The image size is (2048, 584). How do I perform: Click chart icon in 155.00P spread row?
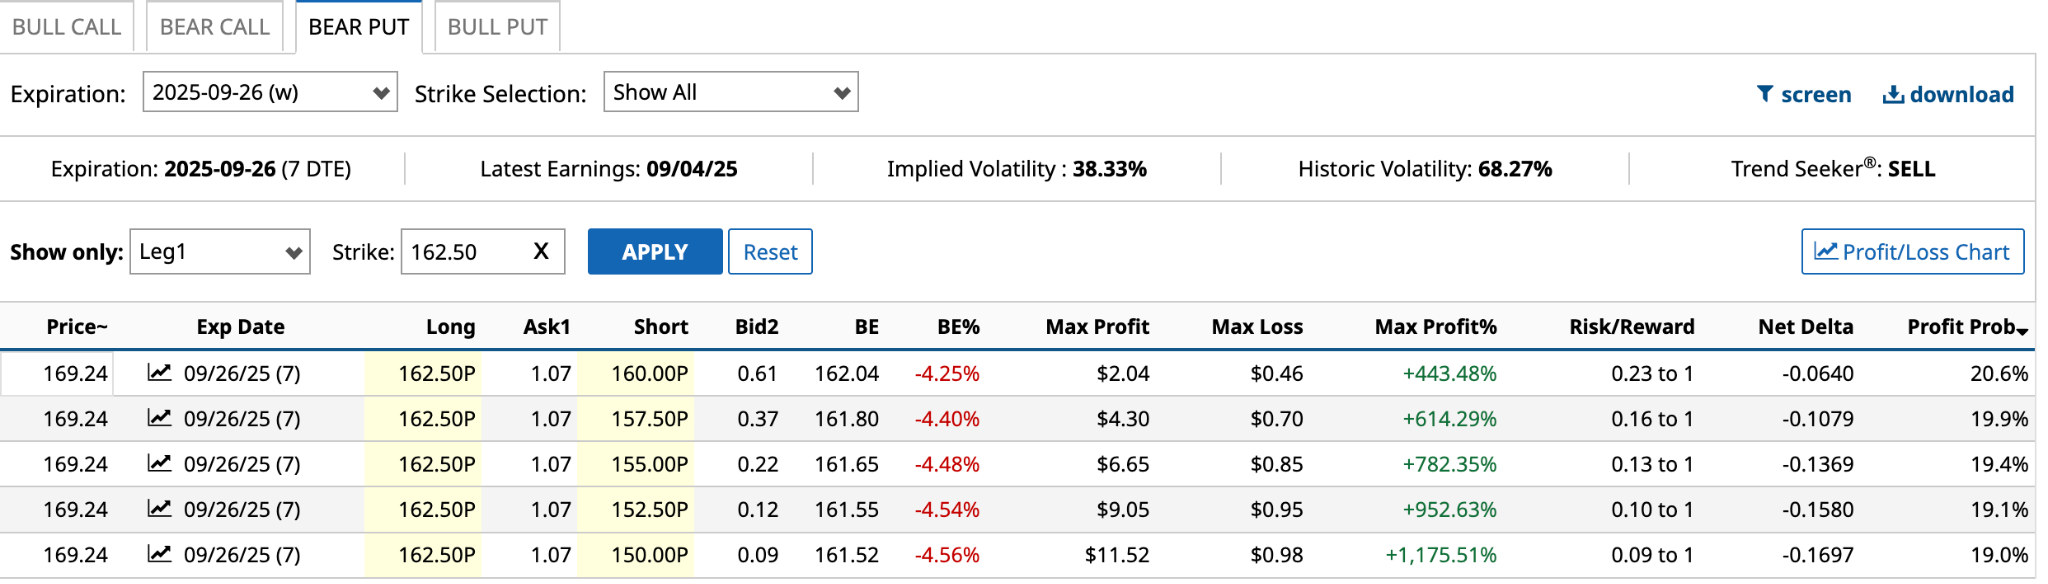tap(159, 463)
